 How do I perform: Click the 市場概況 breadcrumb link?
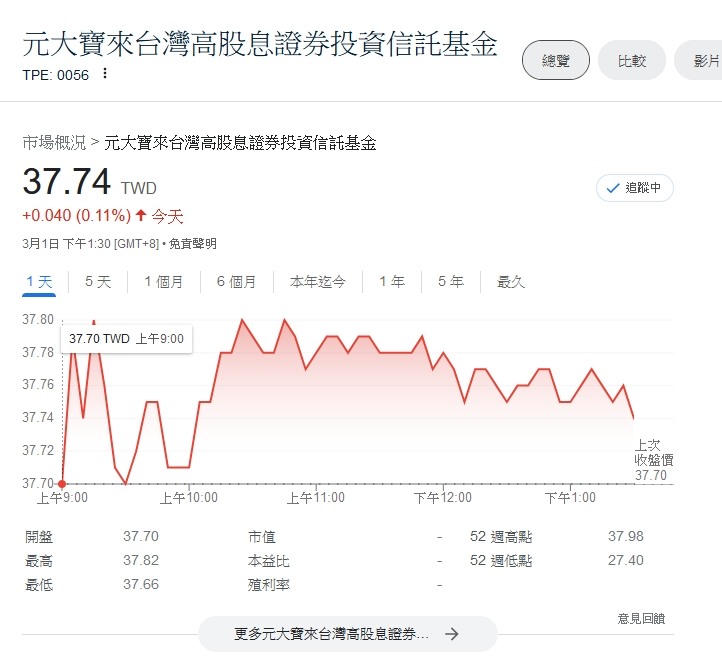point(54,143)
